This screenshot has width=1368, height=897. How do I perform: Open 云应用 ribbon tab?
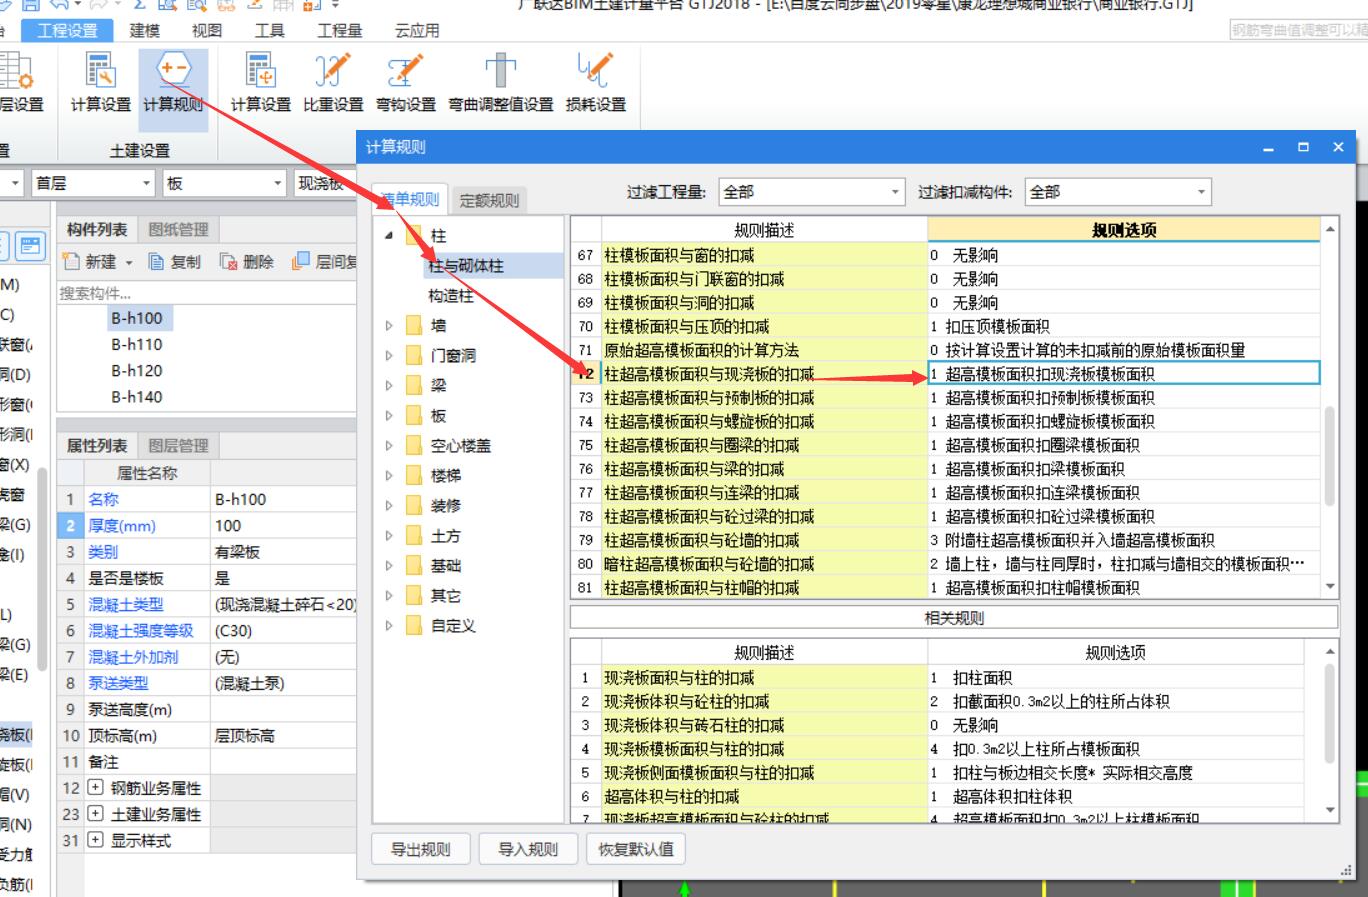[x=417, y=30]
